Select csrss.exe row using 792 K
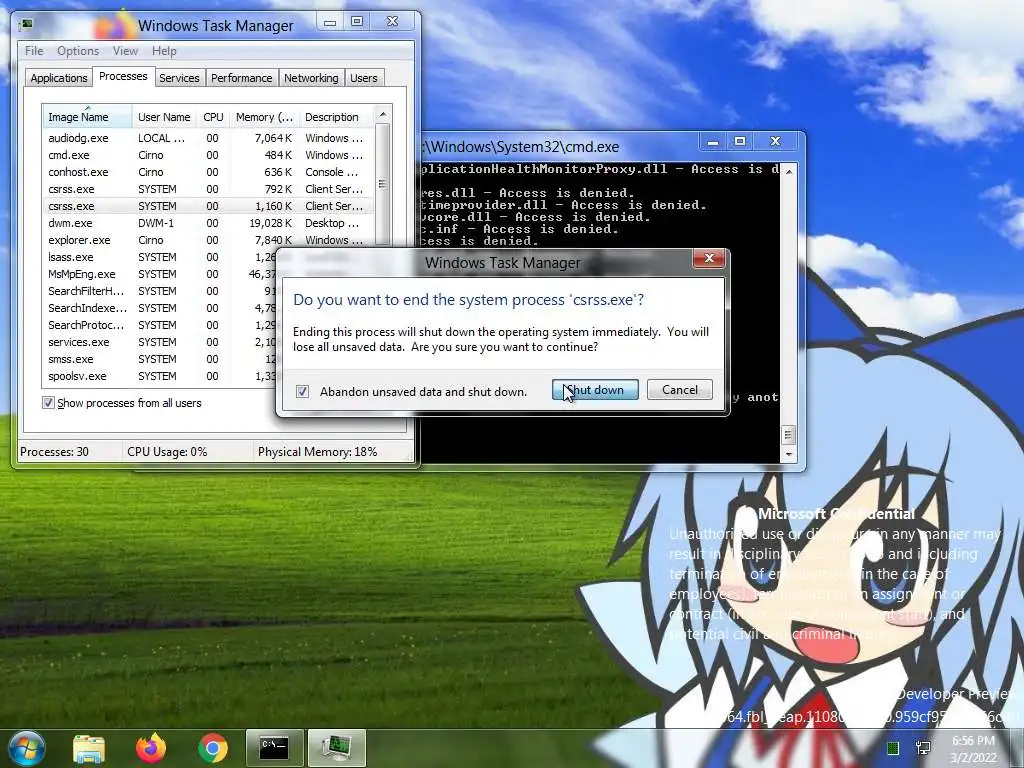The width and height of the screenshot is (1024, 768). click(x=209, y=189)
